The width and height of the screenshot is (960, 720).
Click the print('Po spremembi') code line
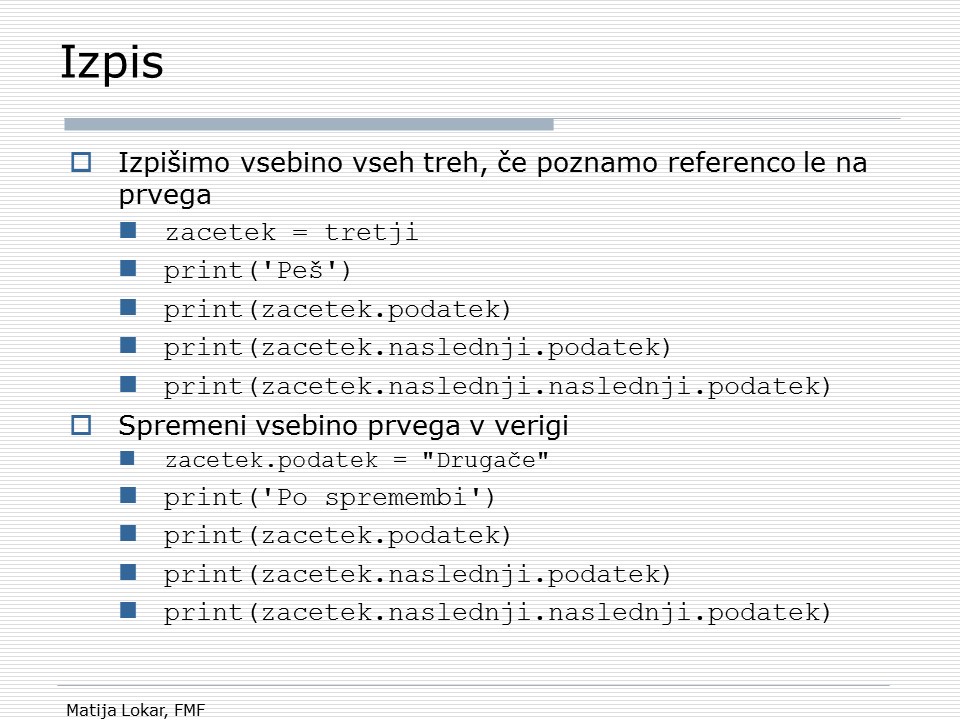330,497
